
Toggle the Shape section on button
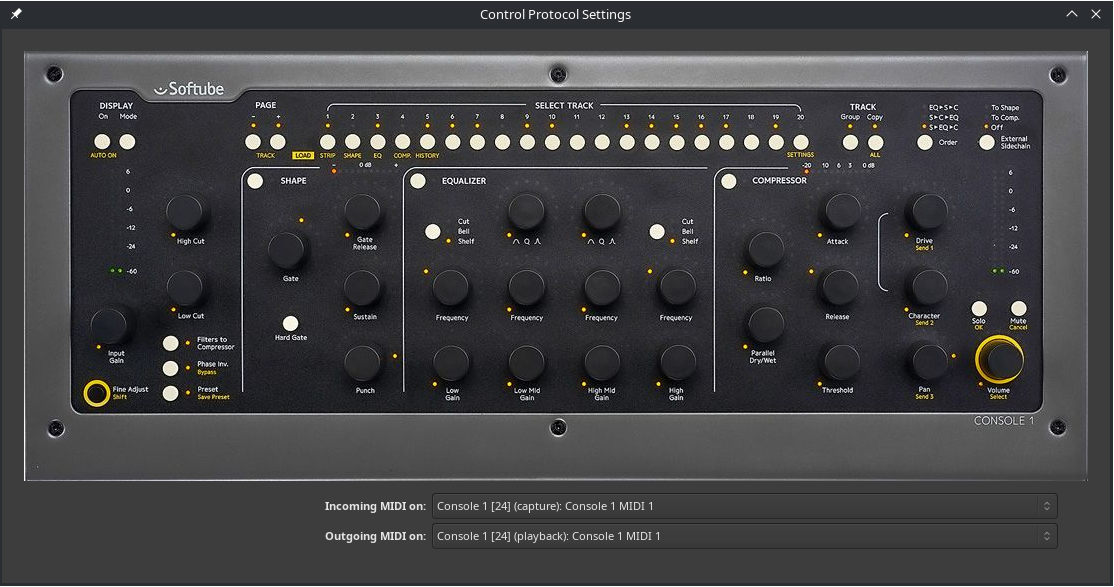tap(255, 181)
